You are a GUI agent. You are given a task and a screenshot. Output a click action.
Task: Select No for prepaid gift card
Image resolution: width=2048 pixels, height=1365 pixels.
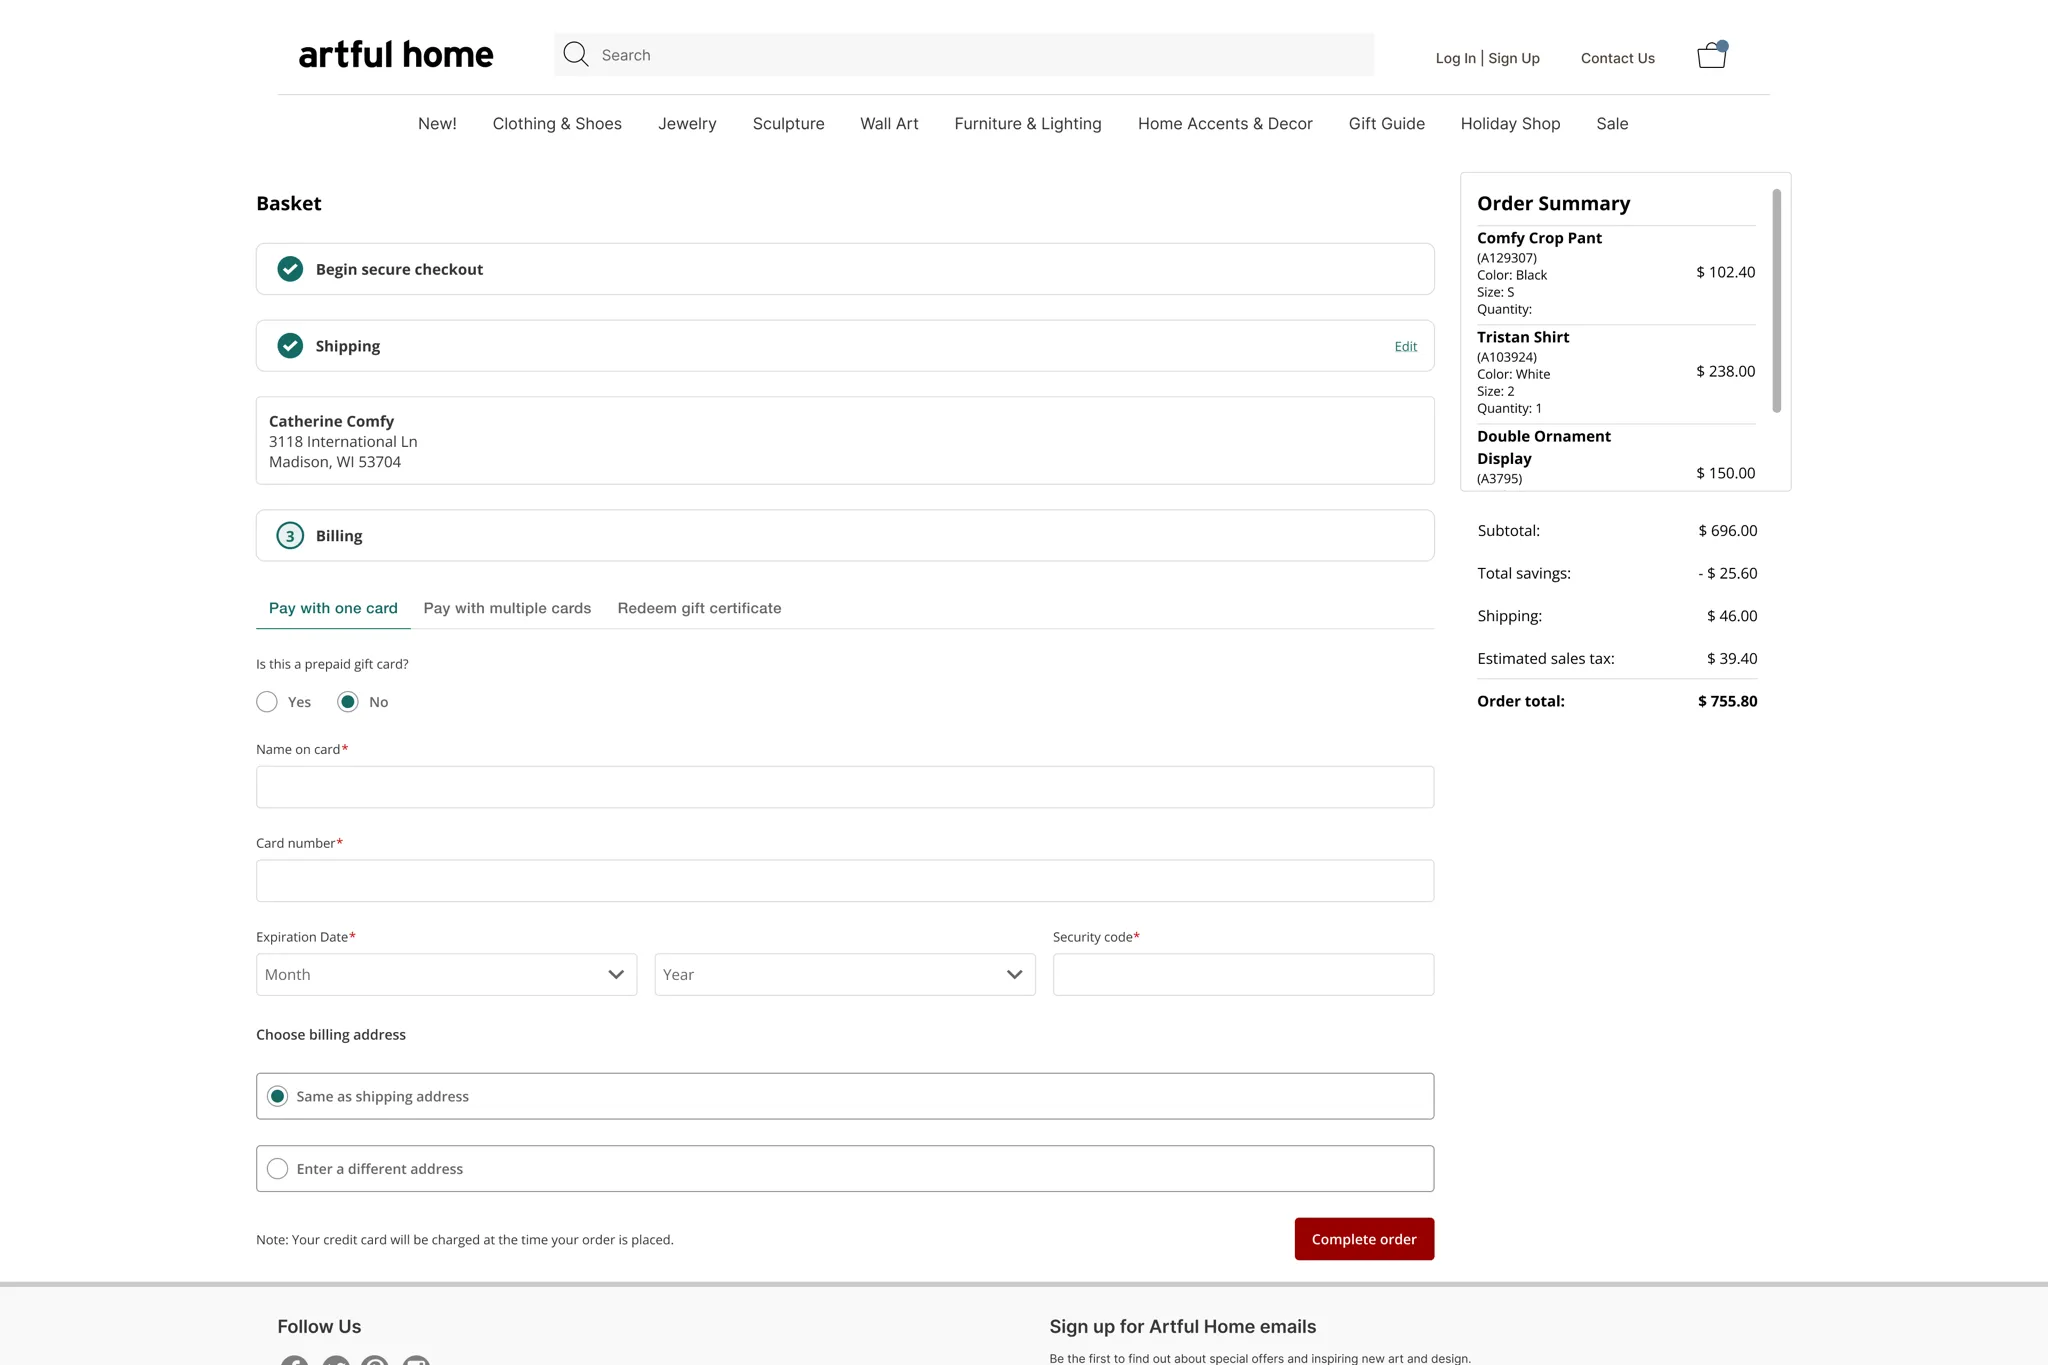[x=348, y=702]
